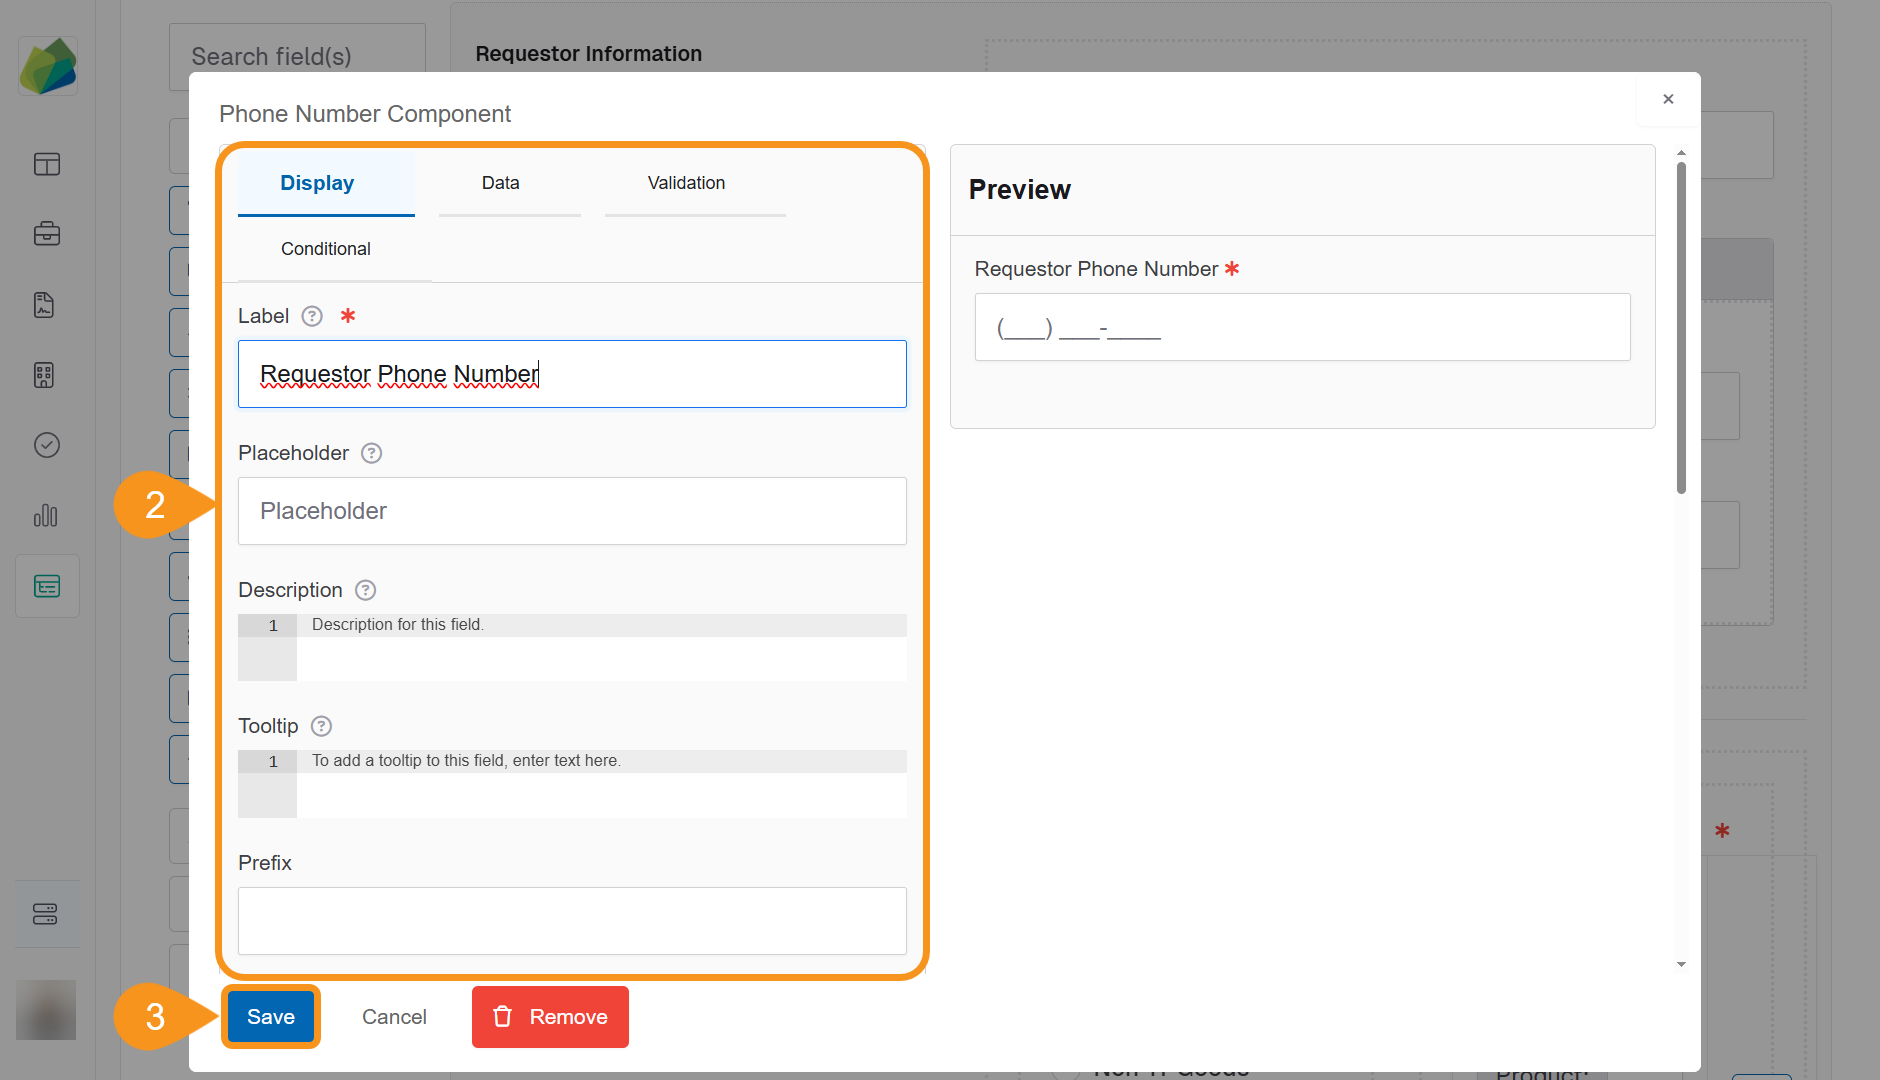Click the Description help icon
The width and height of the screenshot is (1880, 1080).
(366, 590)
